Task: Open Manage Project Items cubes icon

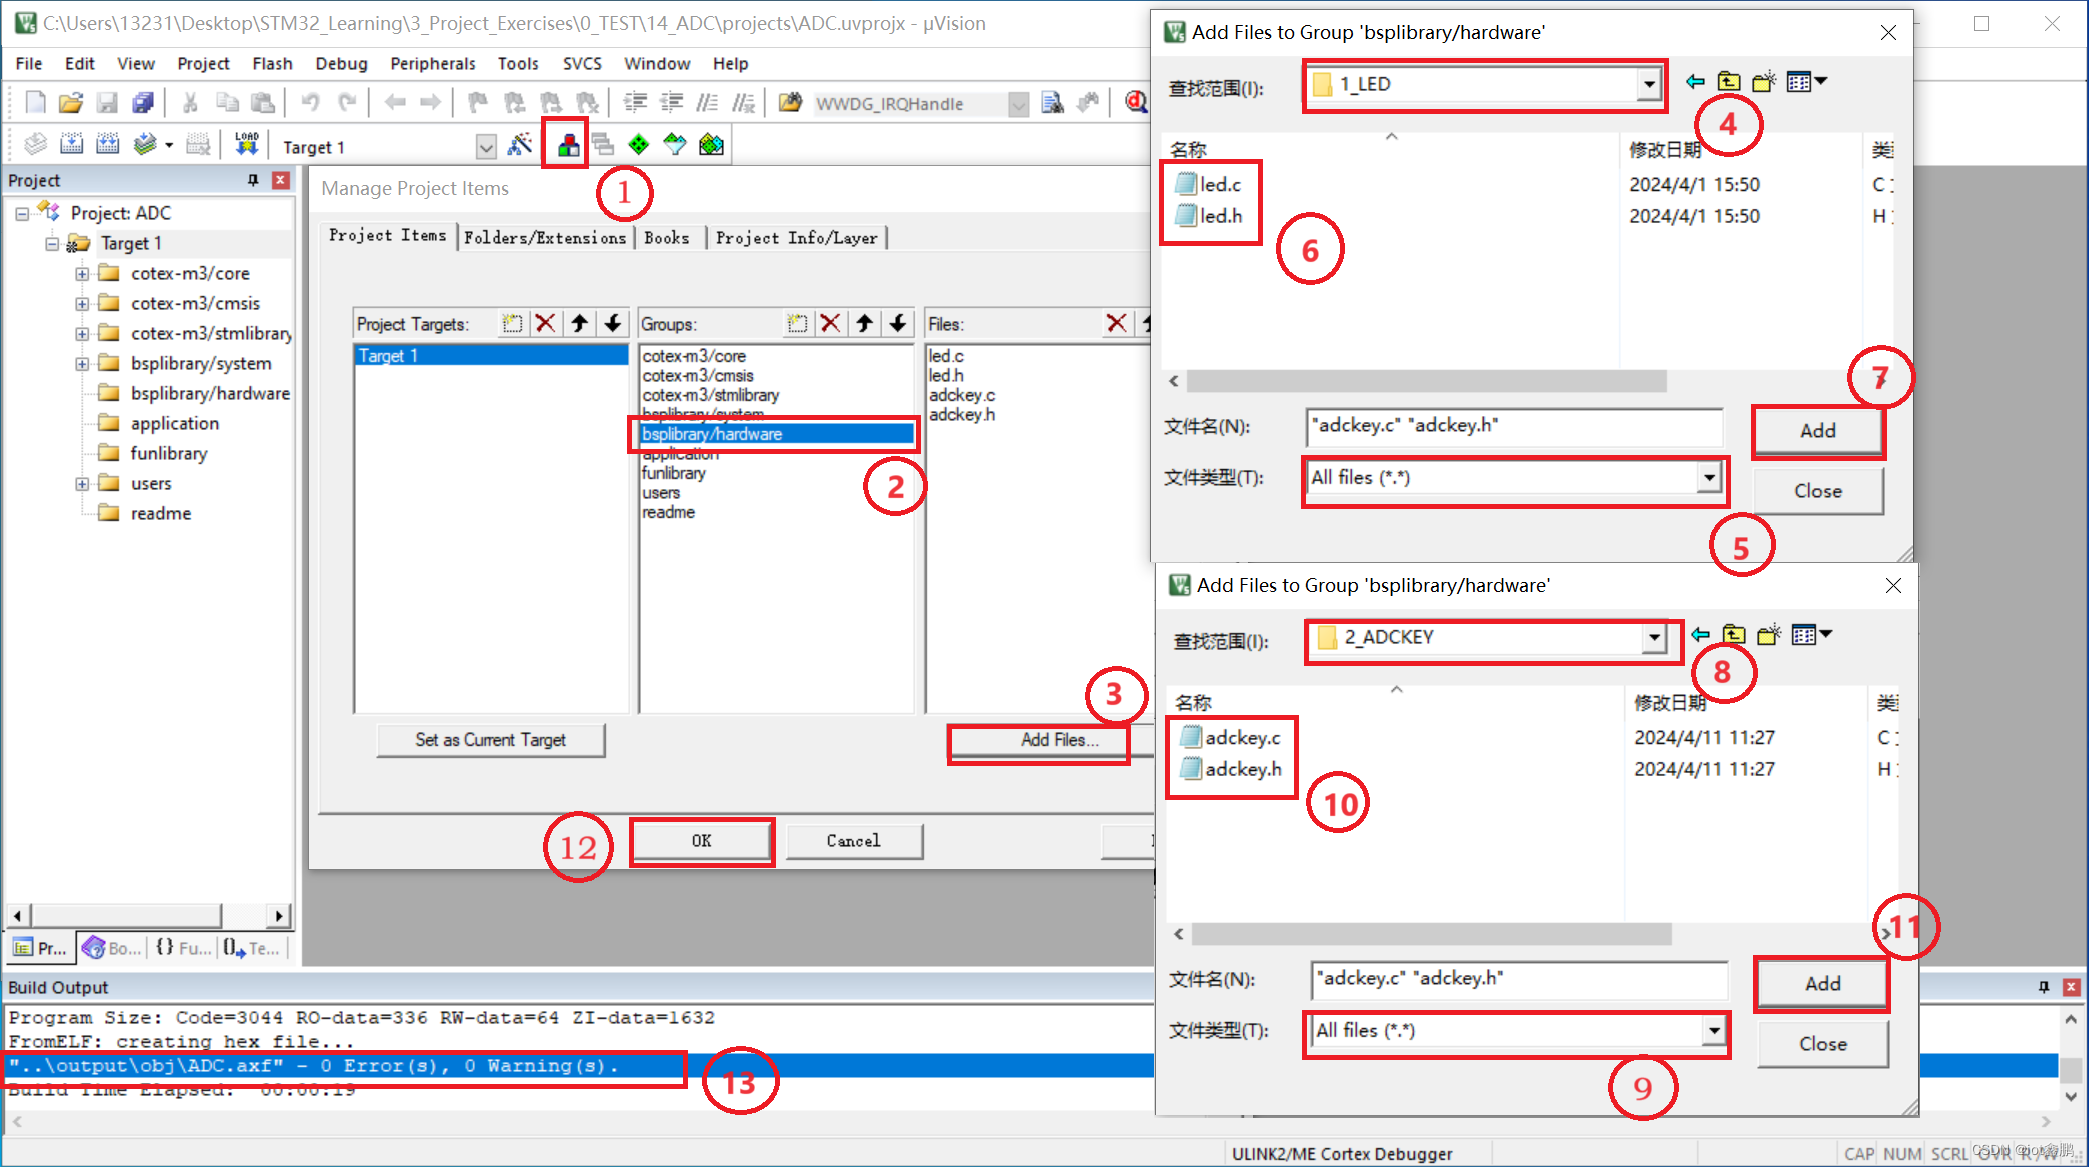Action: [x=568, y=146]
